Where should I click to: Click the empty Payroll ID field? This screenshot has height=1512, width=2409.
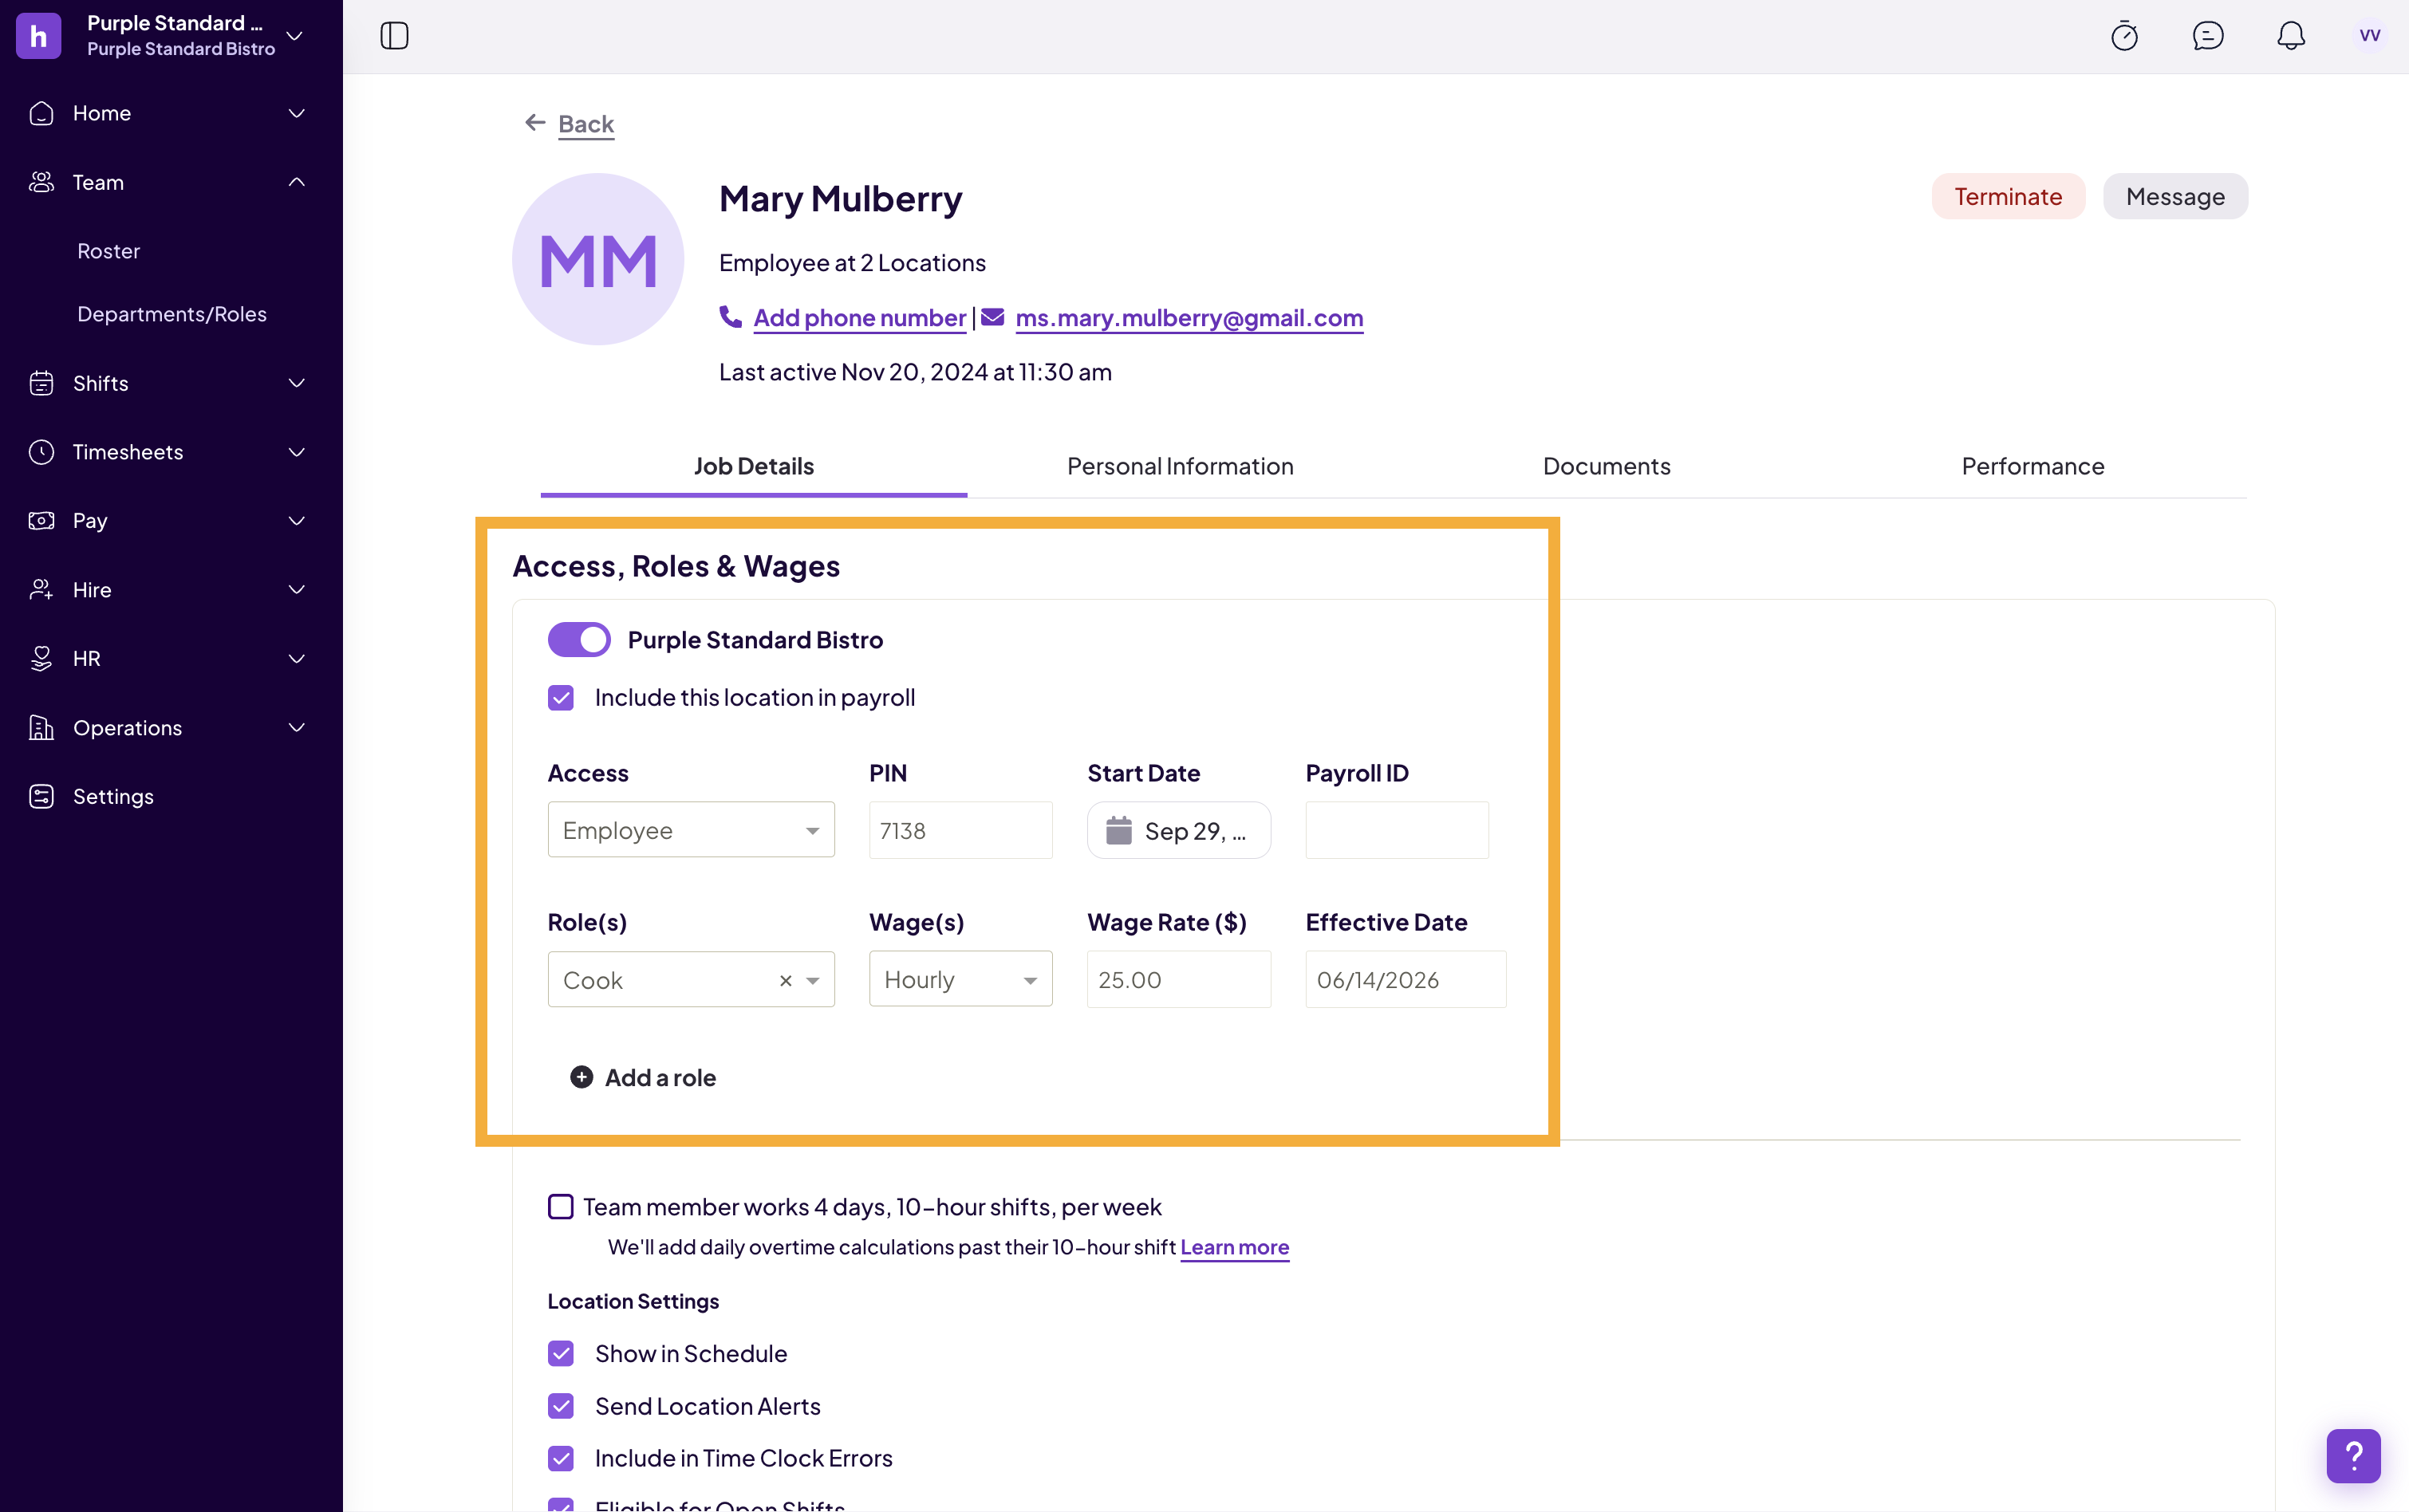point(1397,830)
